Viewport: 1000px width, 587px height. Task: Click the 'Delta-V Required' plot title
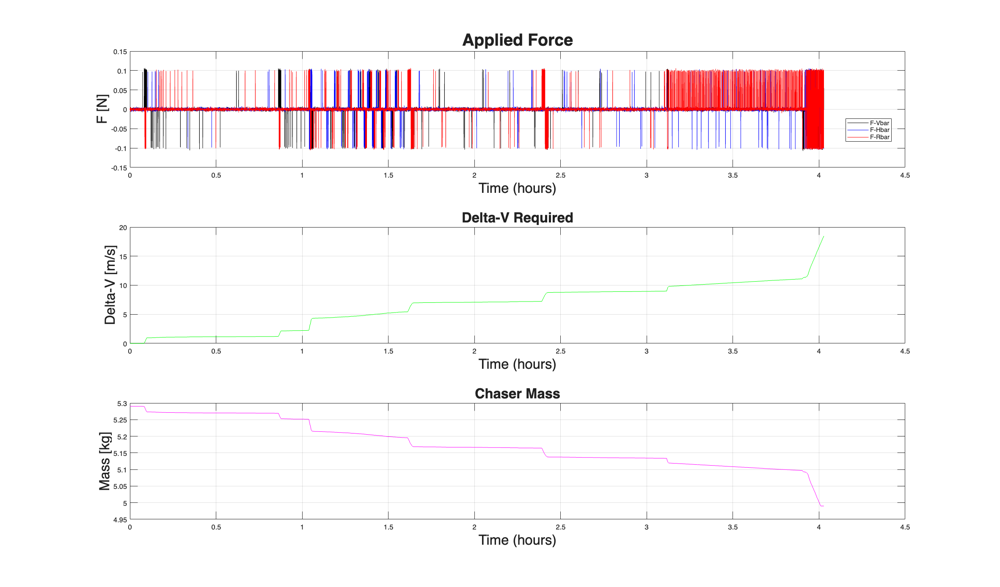point(517,218)
